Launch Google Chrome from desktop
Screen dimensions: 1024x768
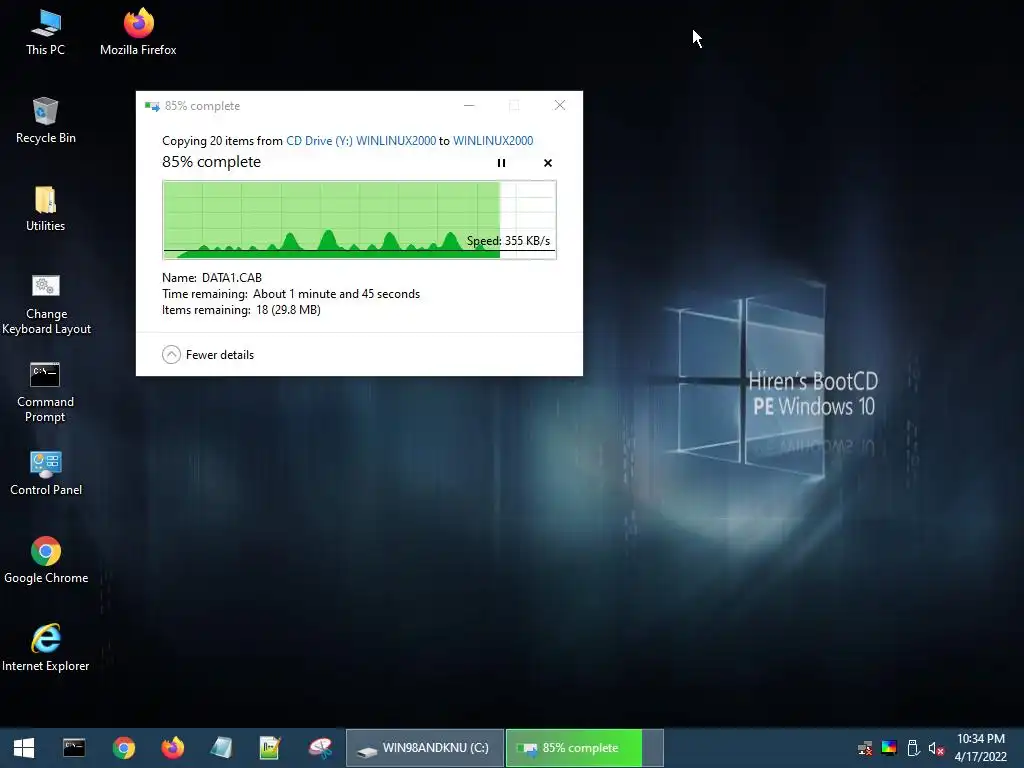point(46,560)
